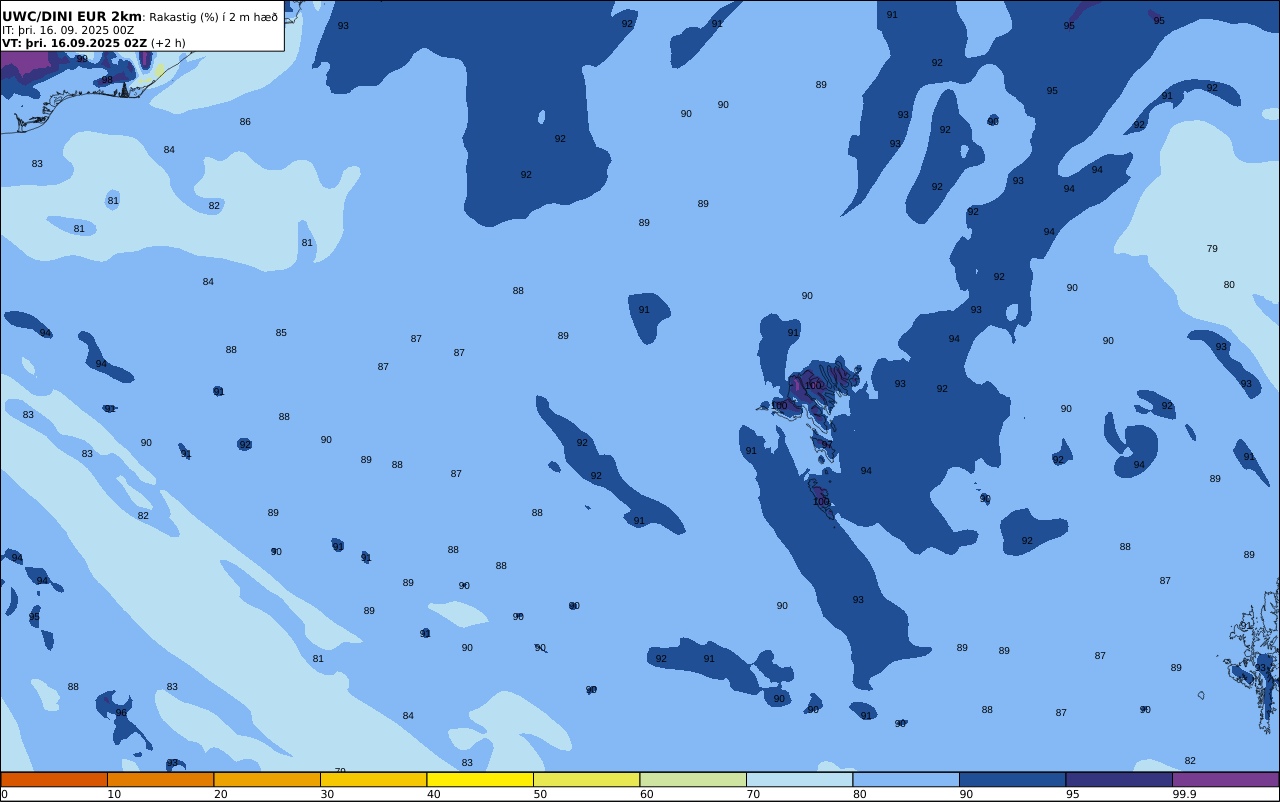Image resolution: width=1280 pixels, height=802 pixels.
Task: Click the '10' legend tick label
Action: 114,794
